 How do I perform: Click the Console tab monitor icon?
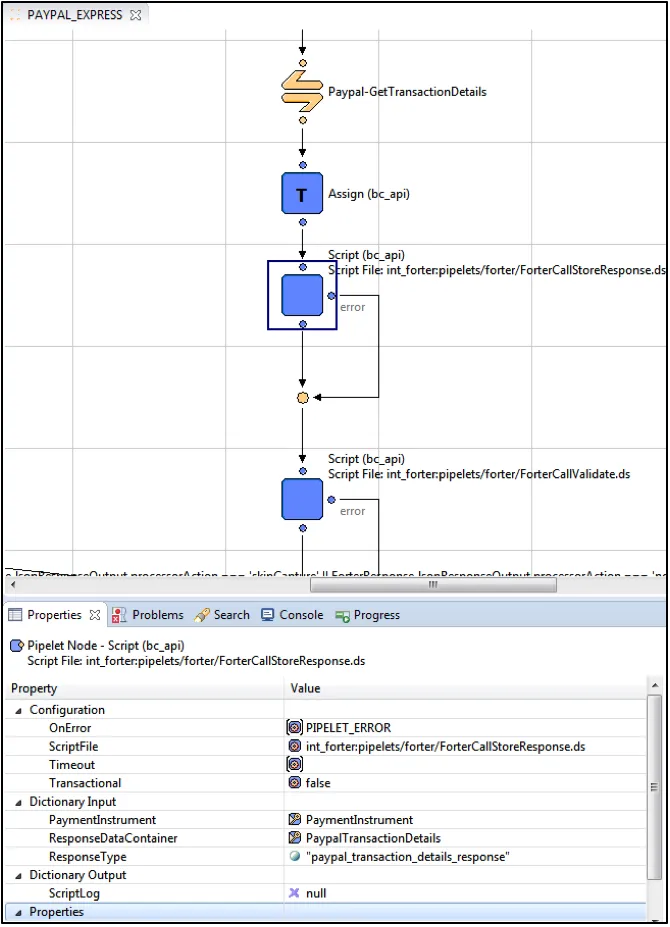point(268,615)
